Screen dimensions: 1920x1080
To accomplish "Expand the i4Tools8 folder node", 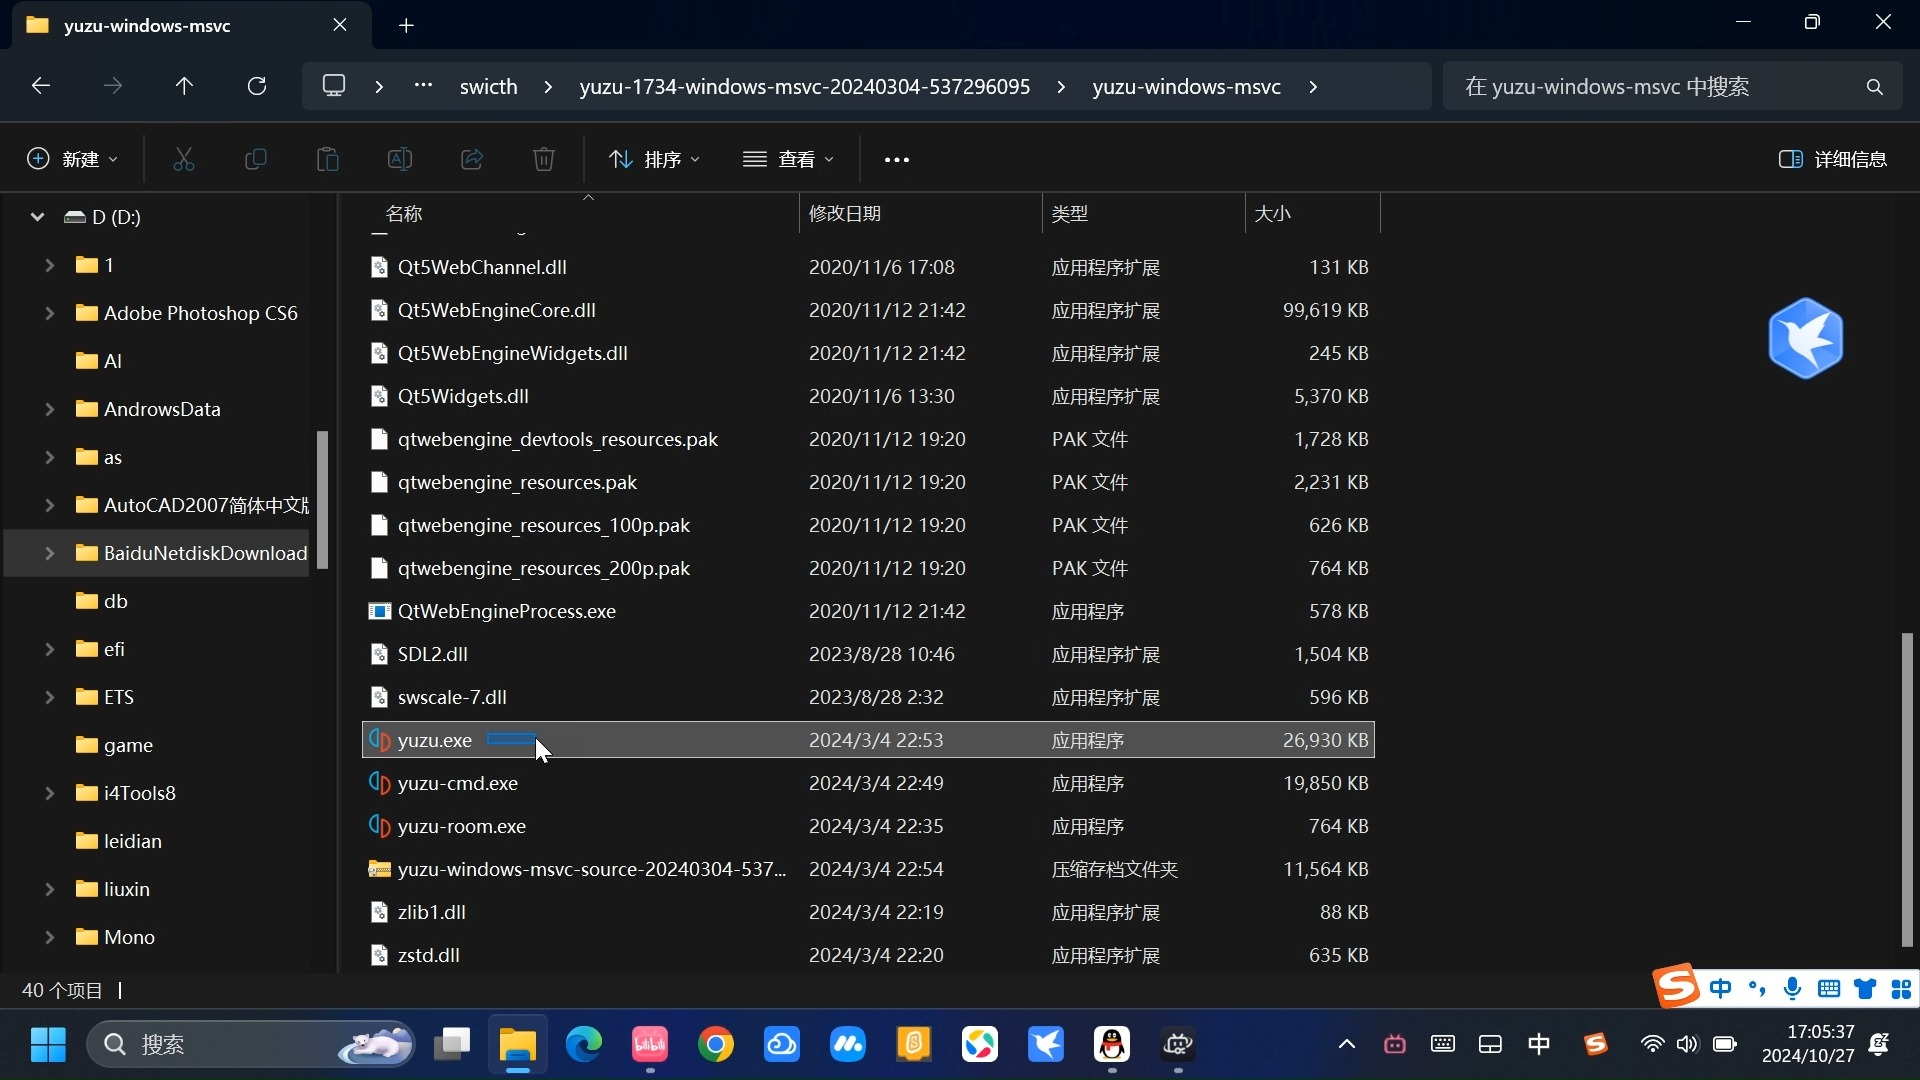I will [49, 793].
